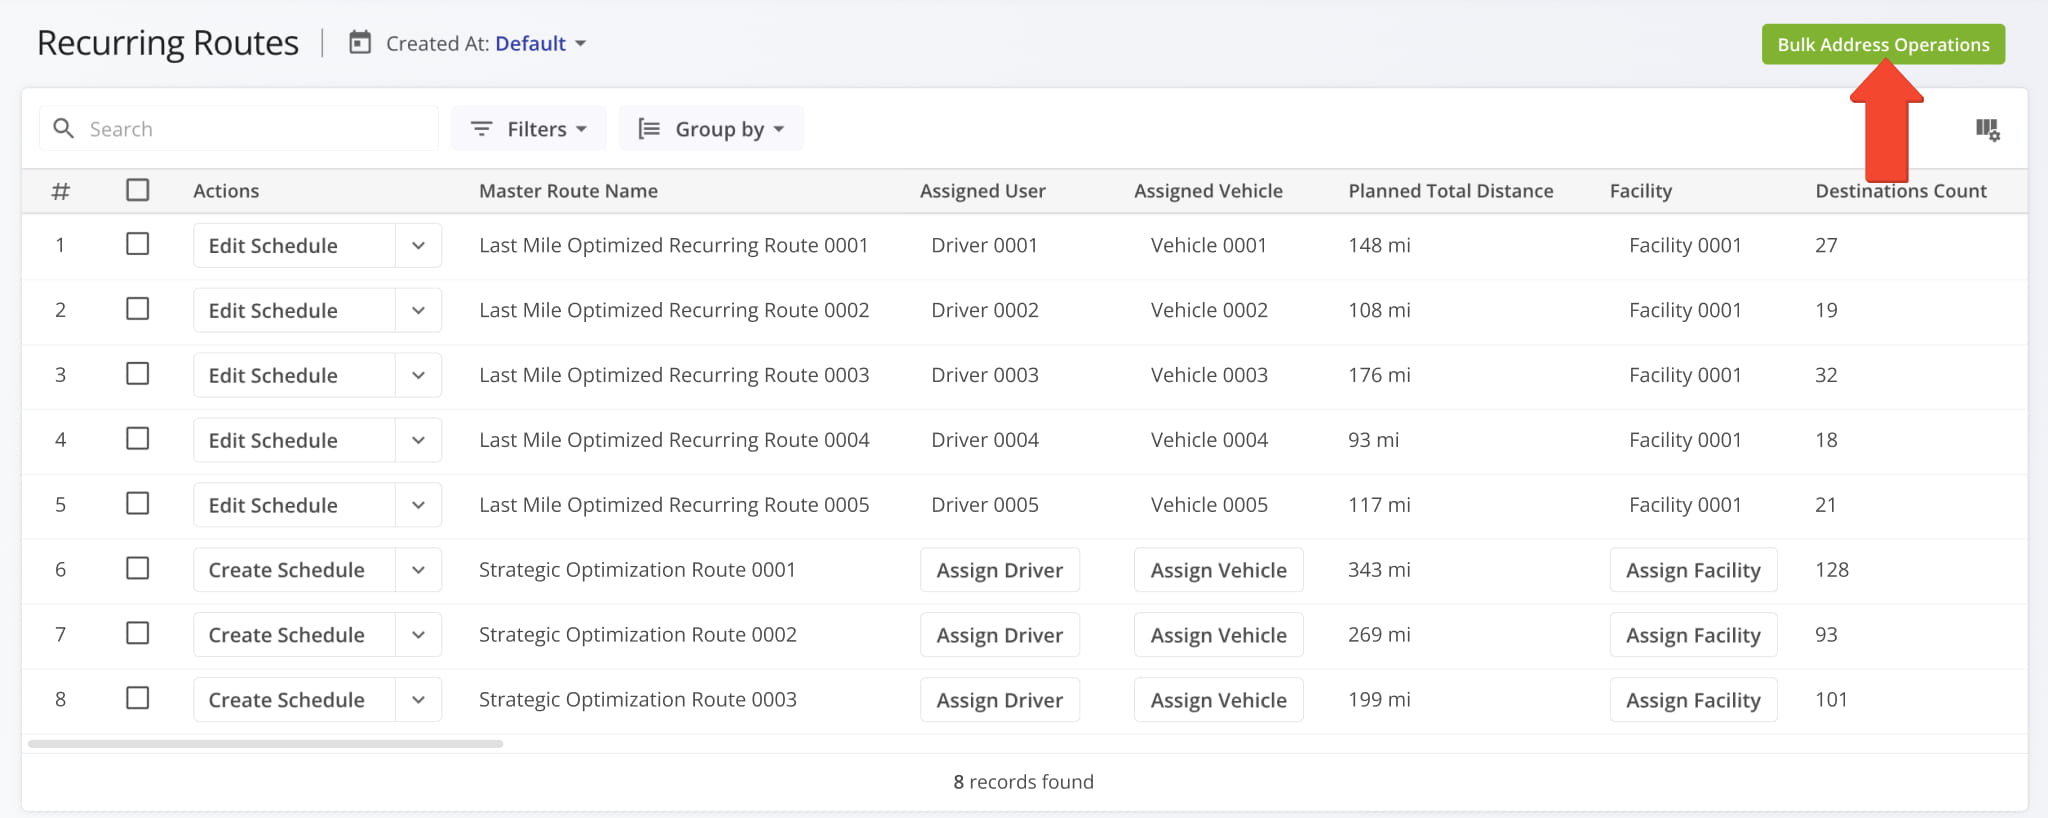2048x818 pixels.
Task: Click the 343 mi distance value
Action: coord(1379,570)
